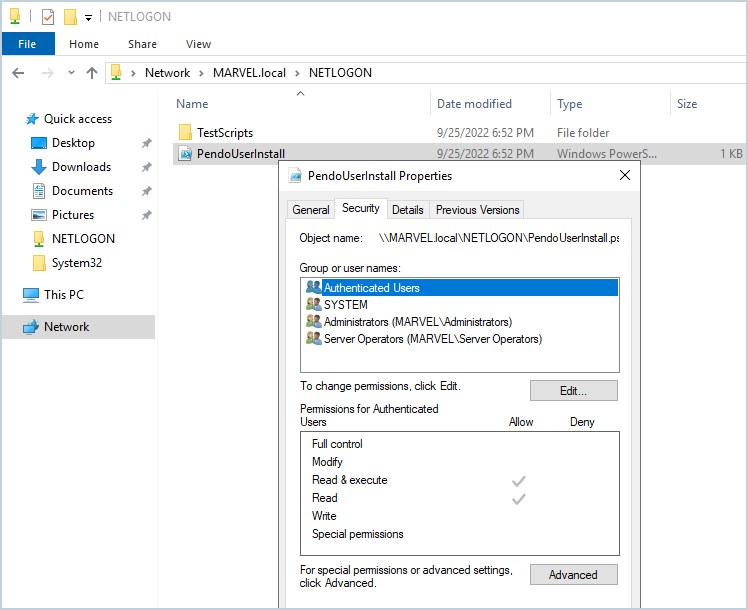Click the pin icon next to Downloads
This screenshot has height=610, width=748.
(146, 166)
